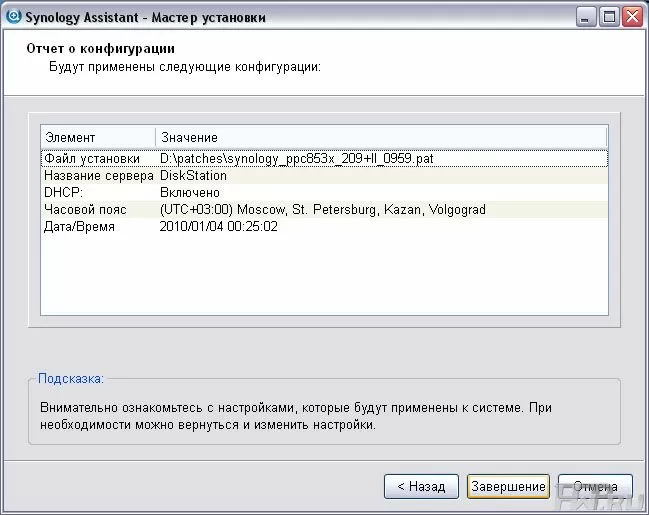
Task: Click the .pat patch file path value
Action: point(296,158)
